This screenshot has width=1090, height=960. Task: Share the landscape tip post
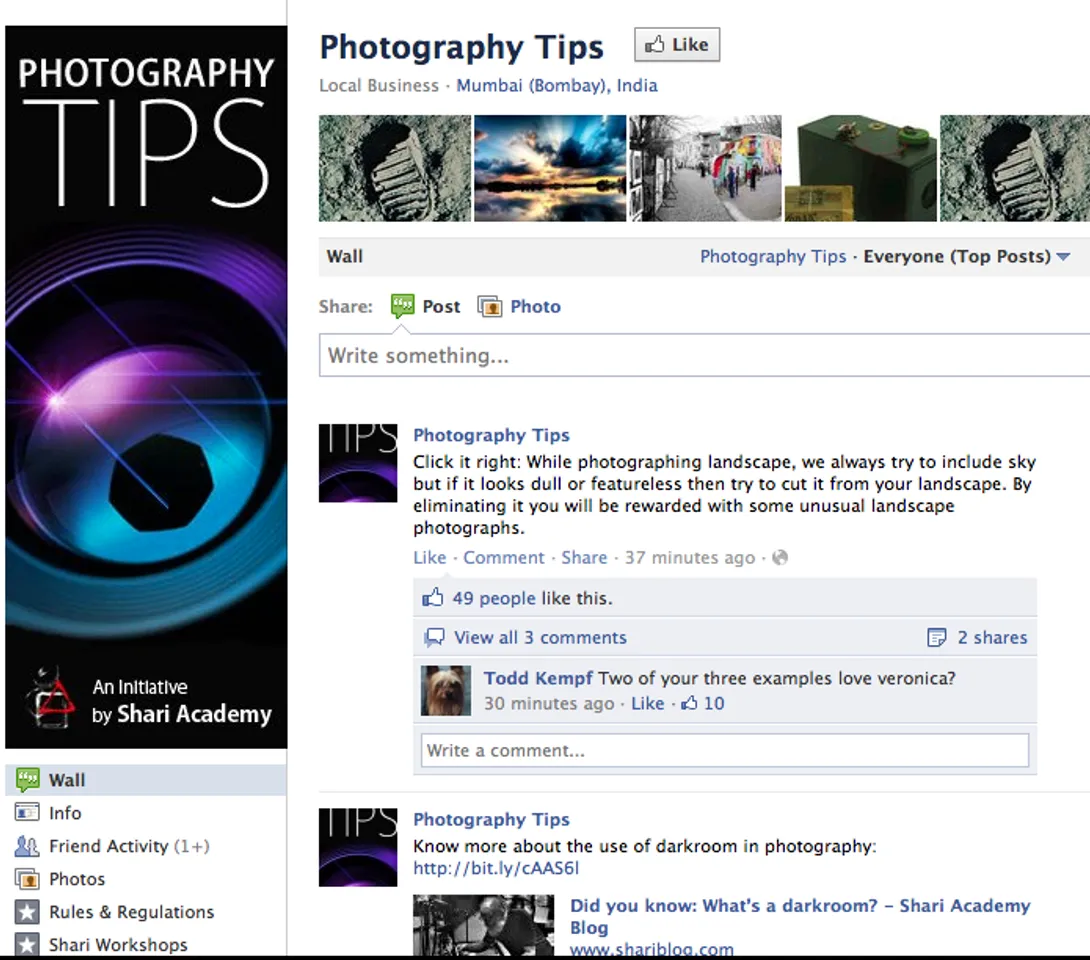point(584,558)
